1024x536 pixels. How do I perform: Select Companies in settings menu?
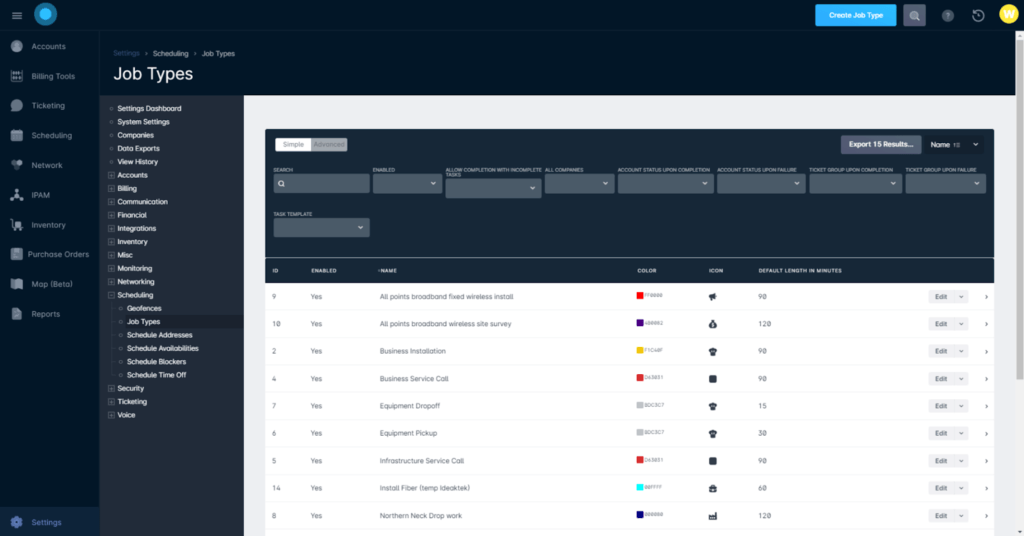pyautogui.click(x=135, y=135)
